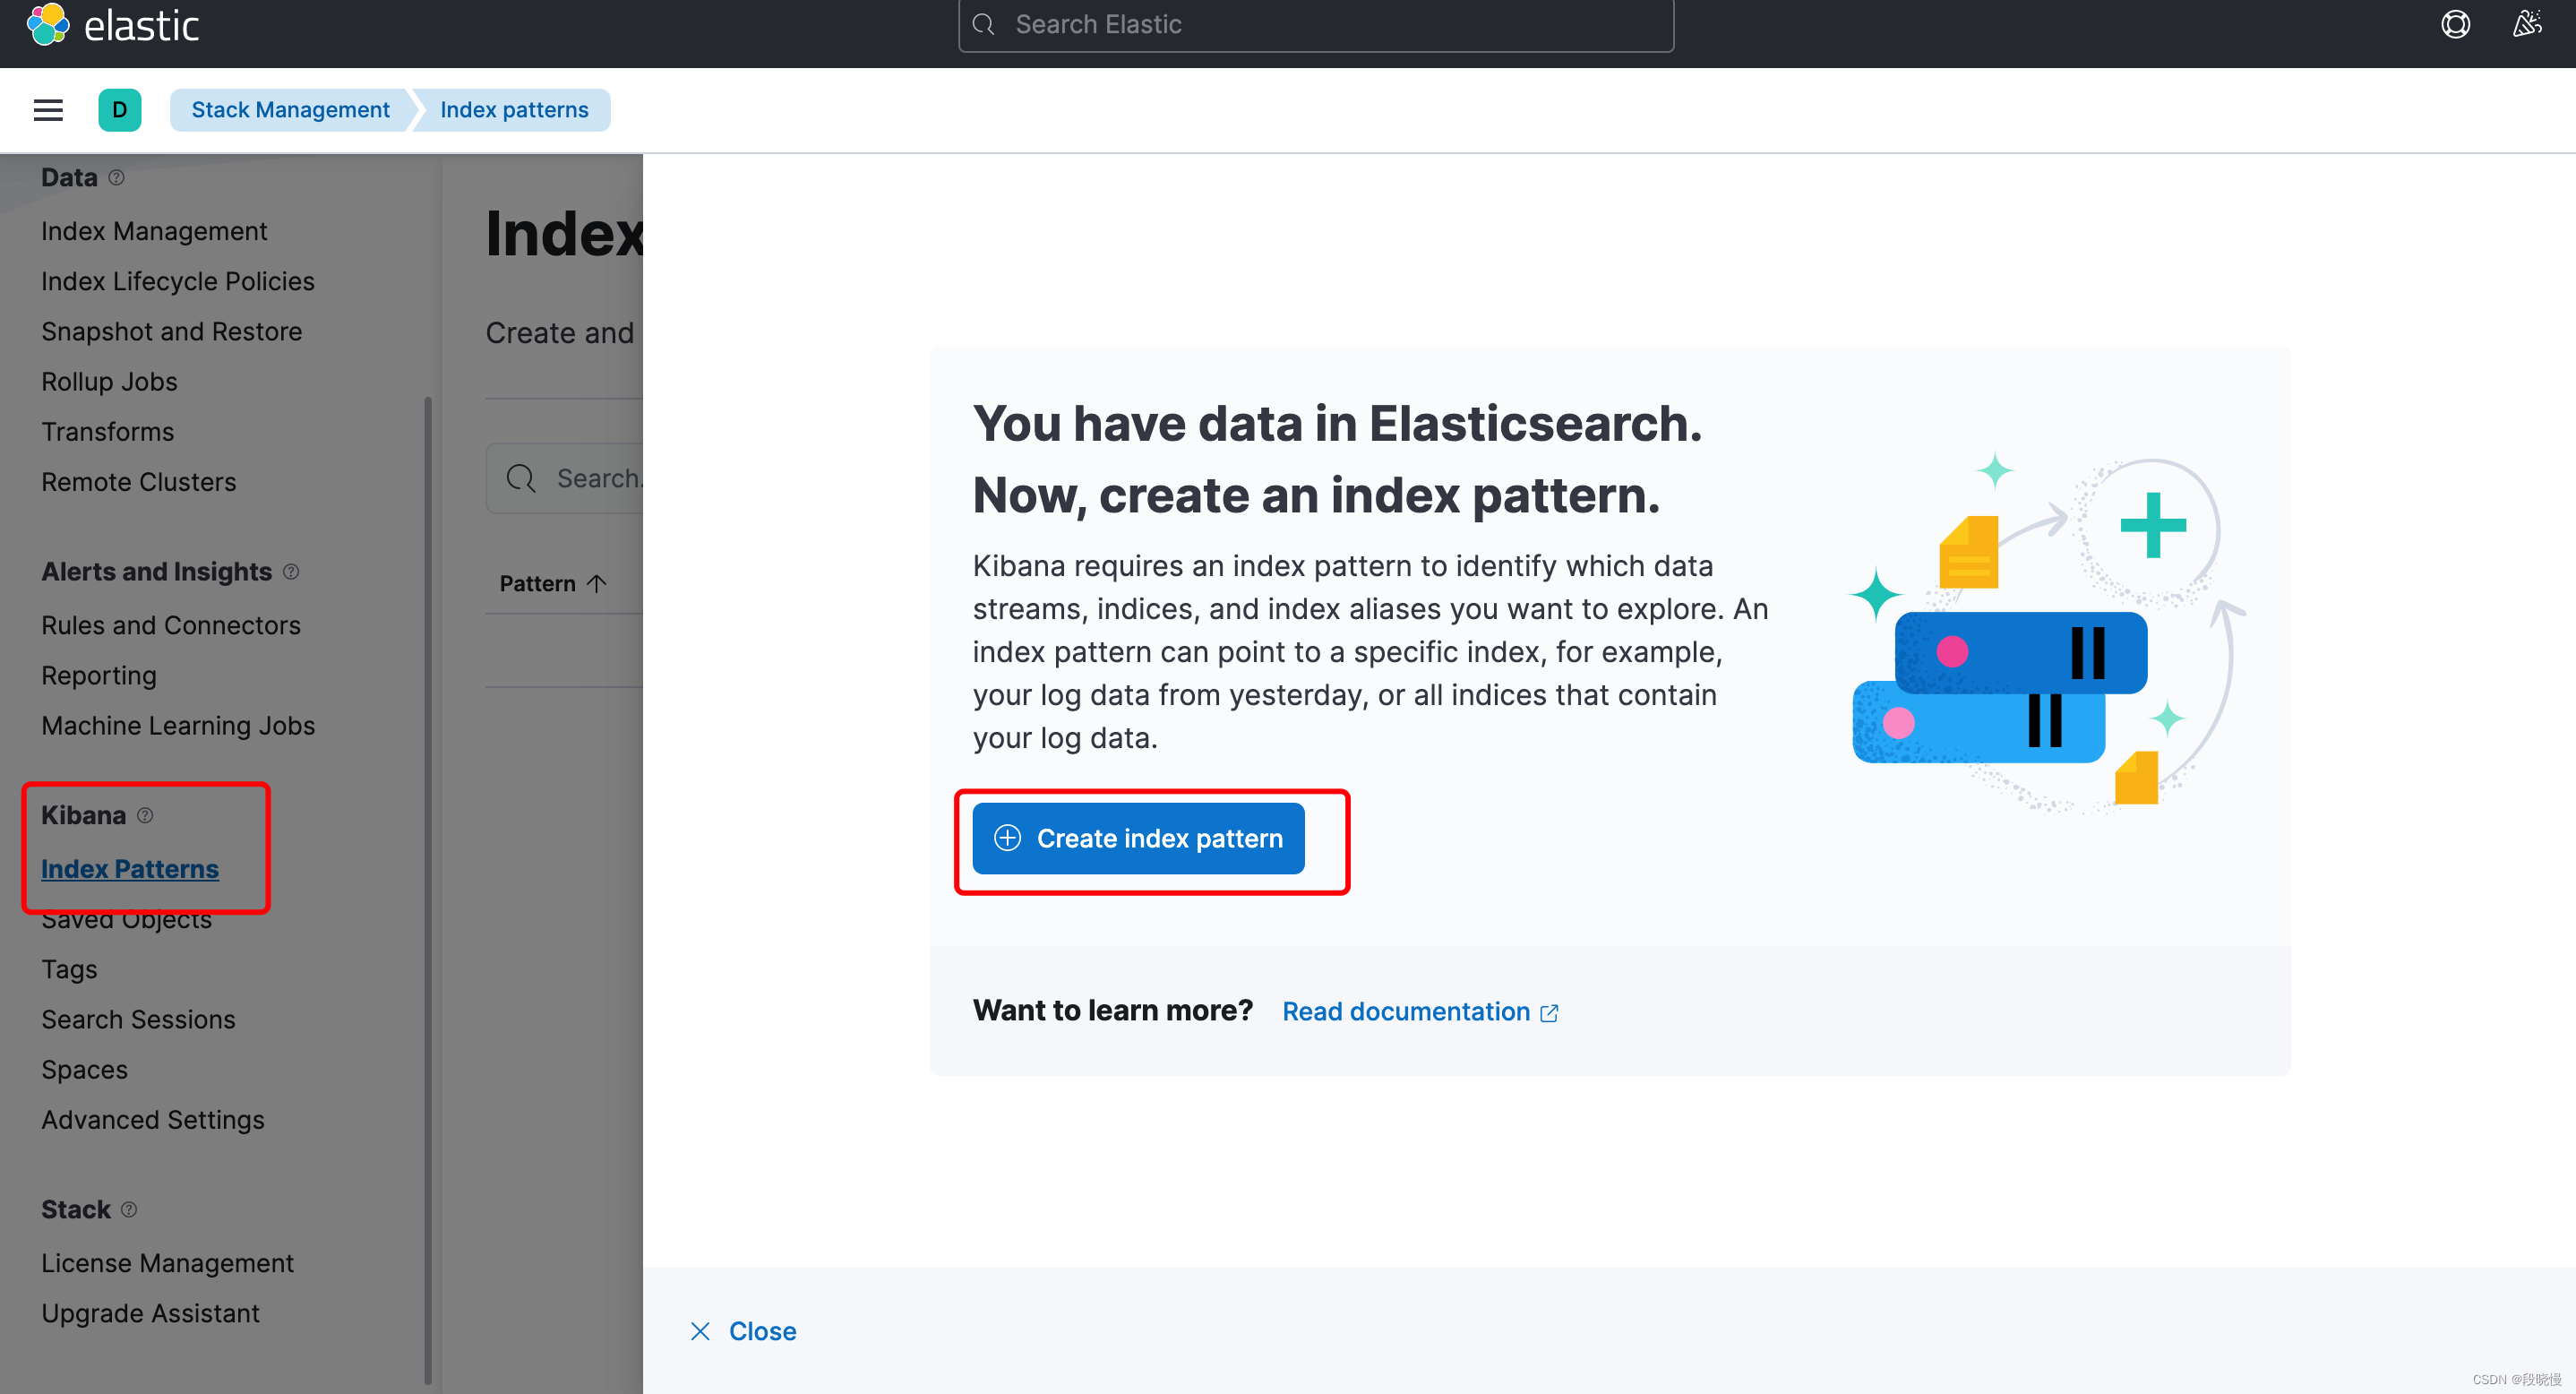Go to Stack Management breadcrumb
Image resolution: width=2576 pixels, height=1394 pixels.
290,110
